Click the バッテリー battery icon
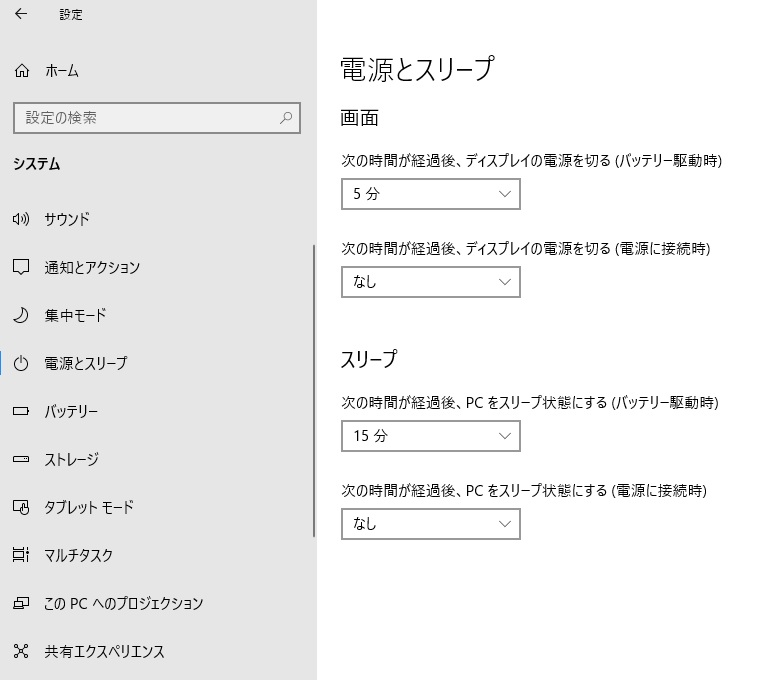765x680 pixels. pos(21,411)
